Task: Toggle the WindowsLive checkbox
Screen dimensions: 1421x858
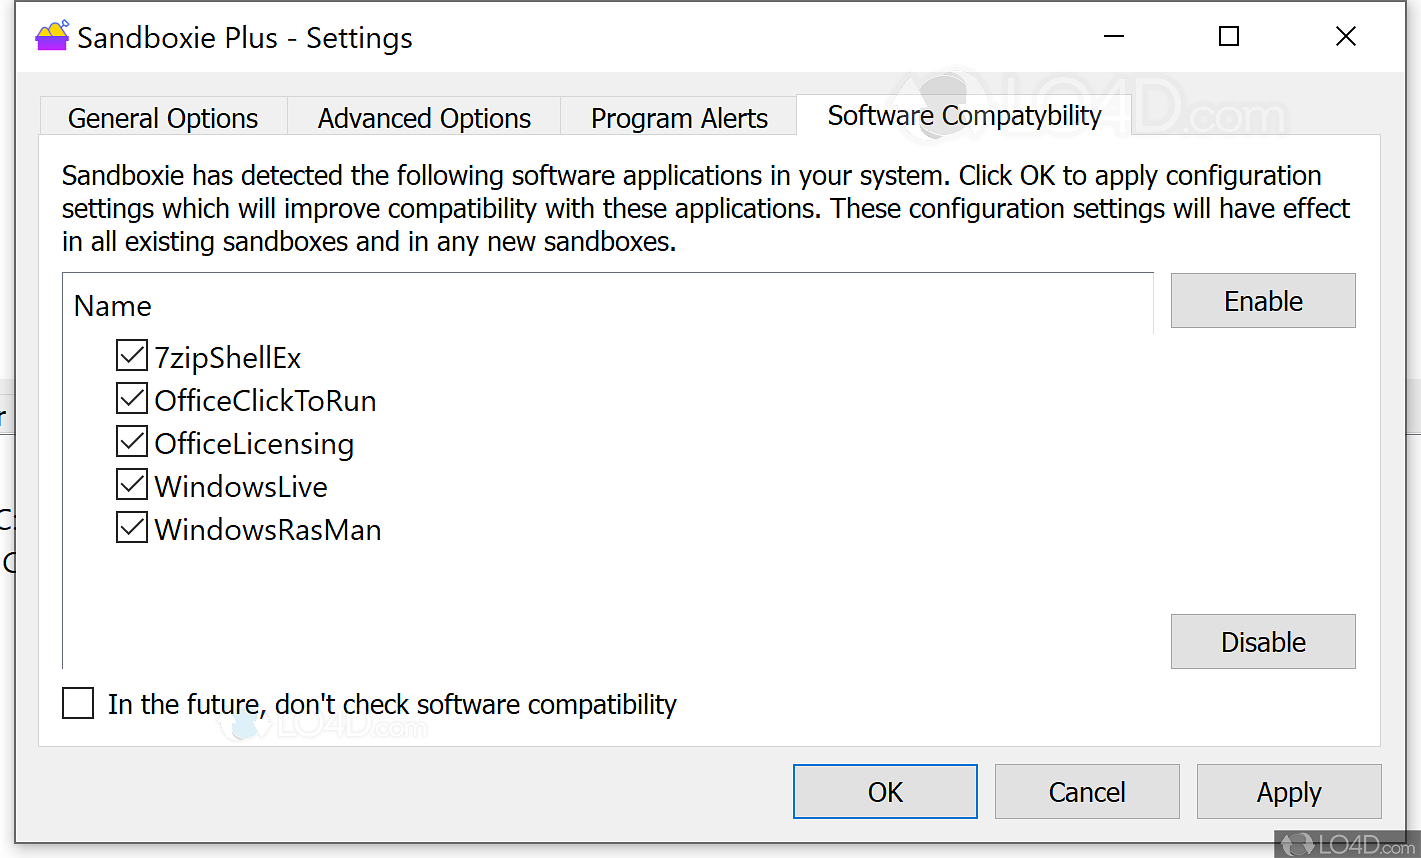Action: click(132, 485)
